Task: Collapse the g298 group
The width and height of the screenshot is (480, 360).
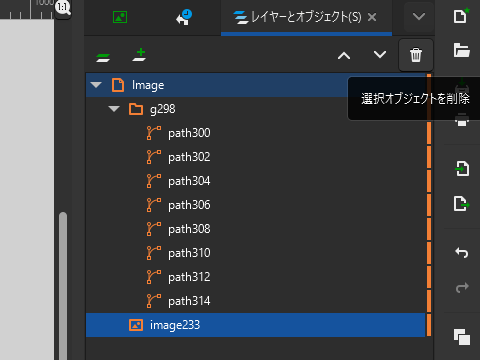Action: 114,109
